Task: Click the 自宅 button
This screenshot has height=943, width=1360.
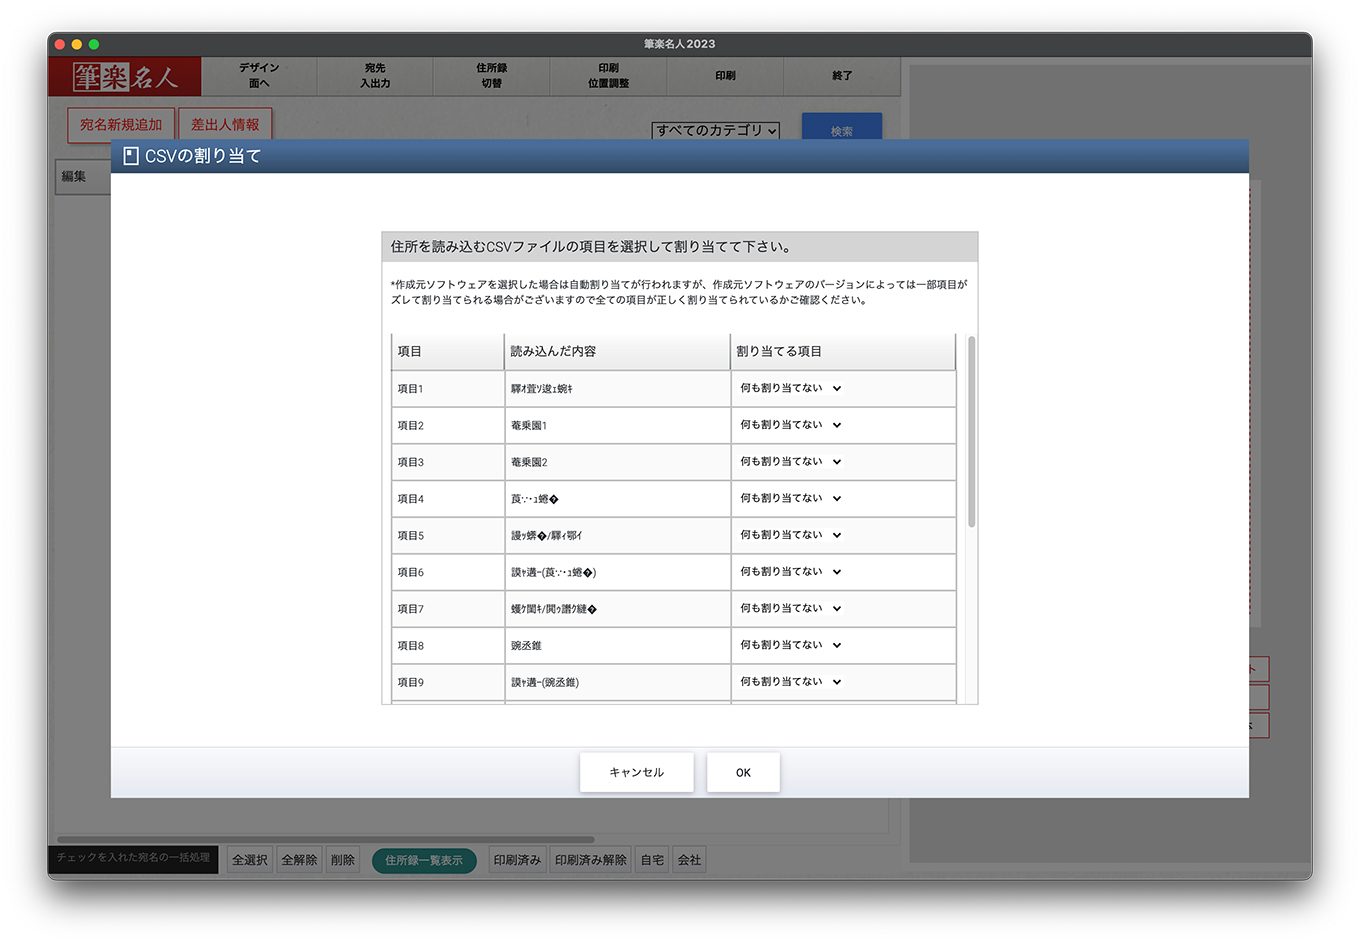Action: coord(653,860)
